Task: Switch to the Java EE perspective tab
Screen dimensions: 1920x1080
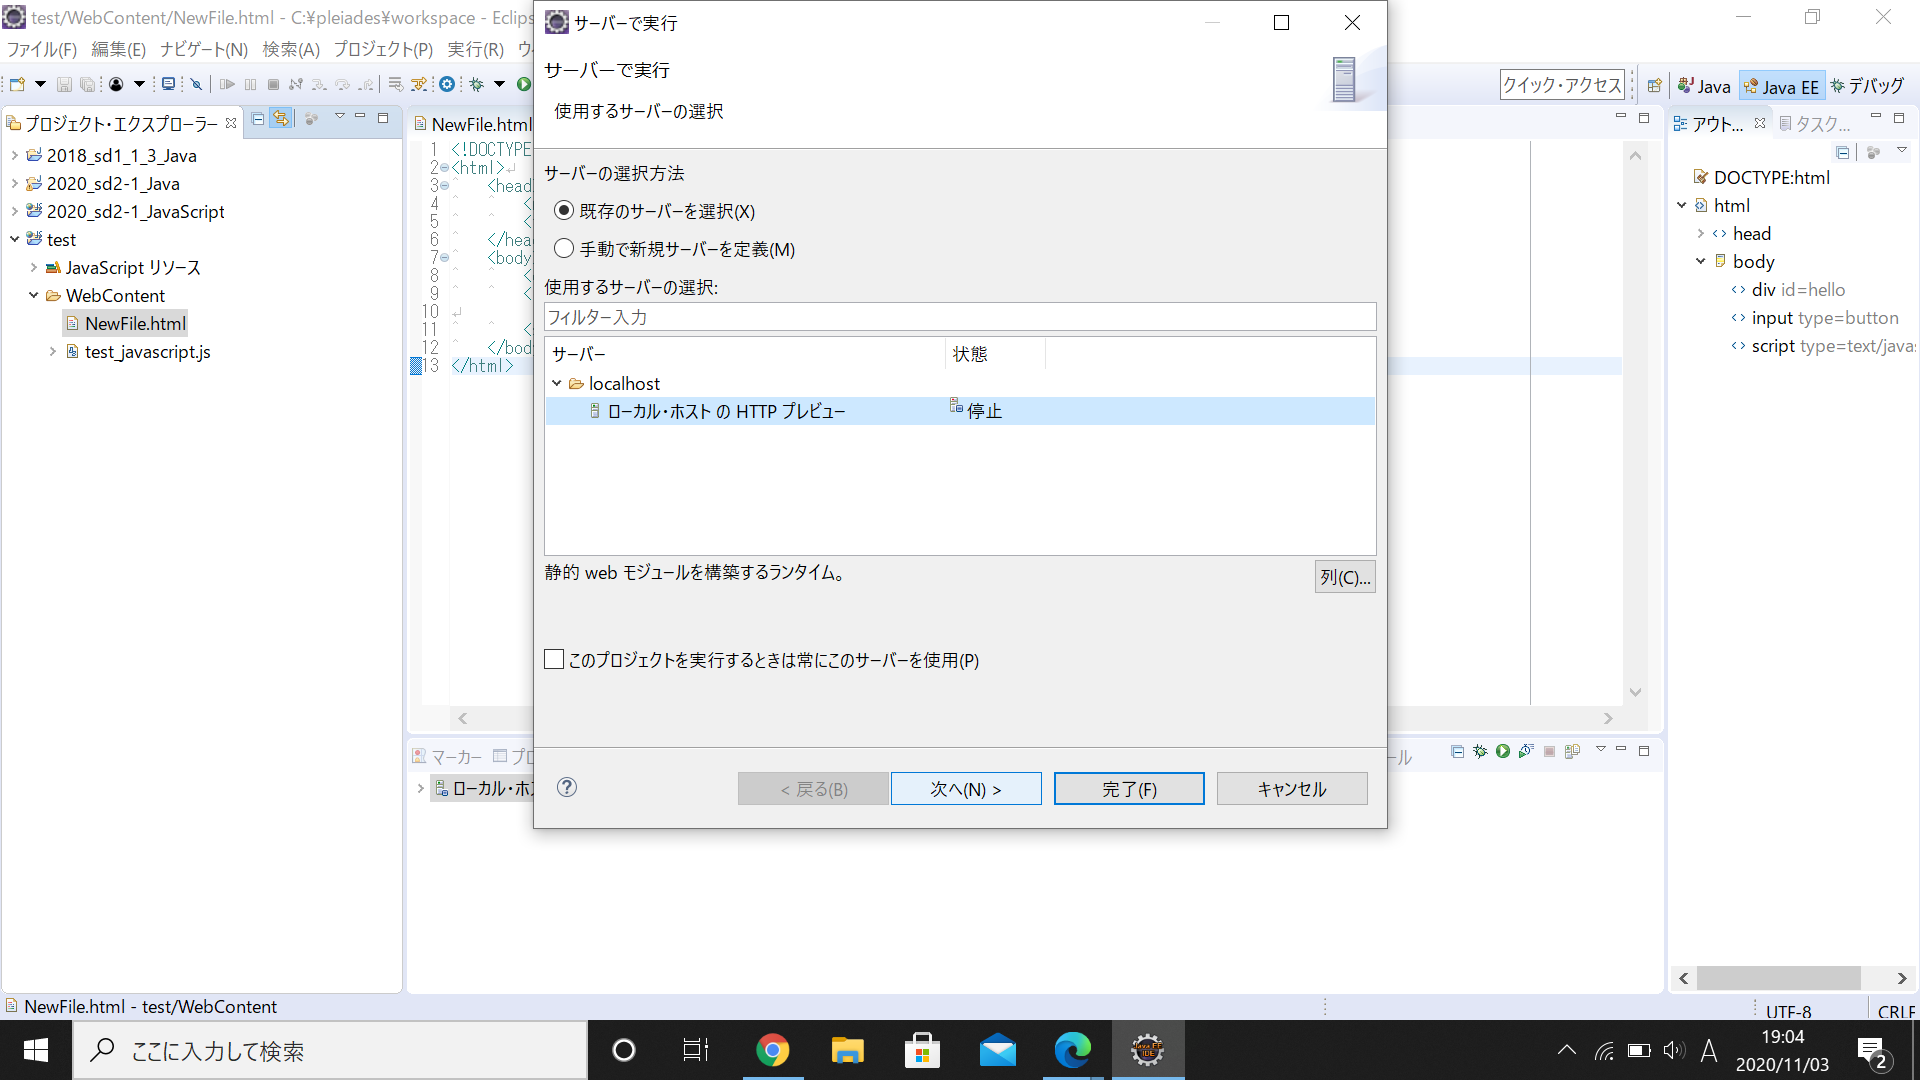Action: click(1781, 86)
